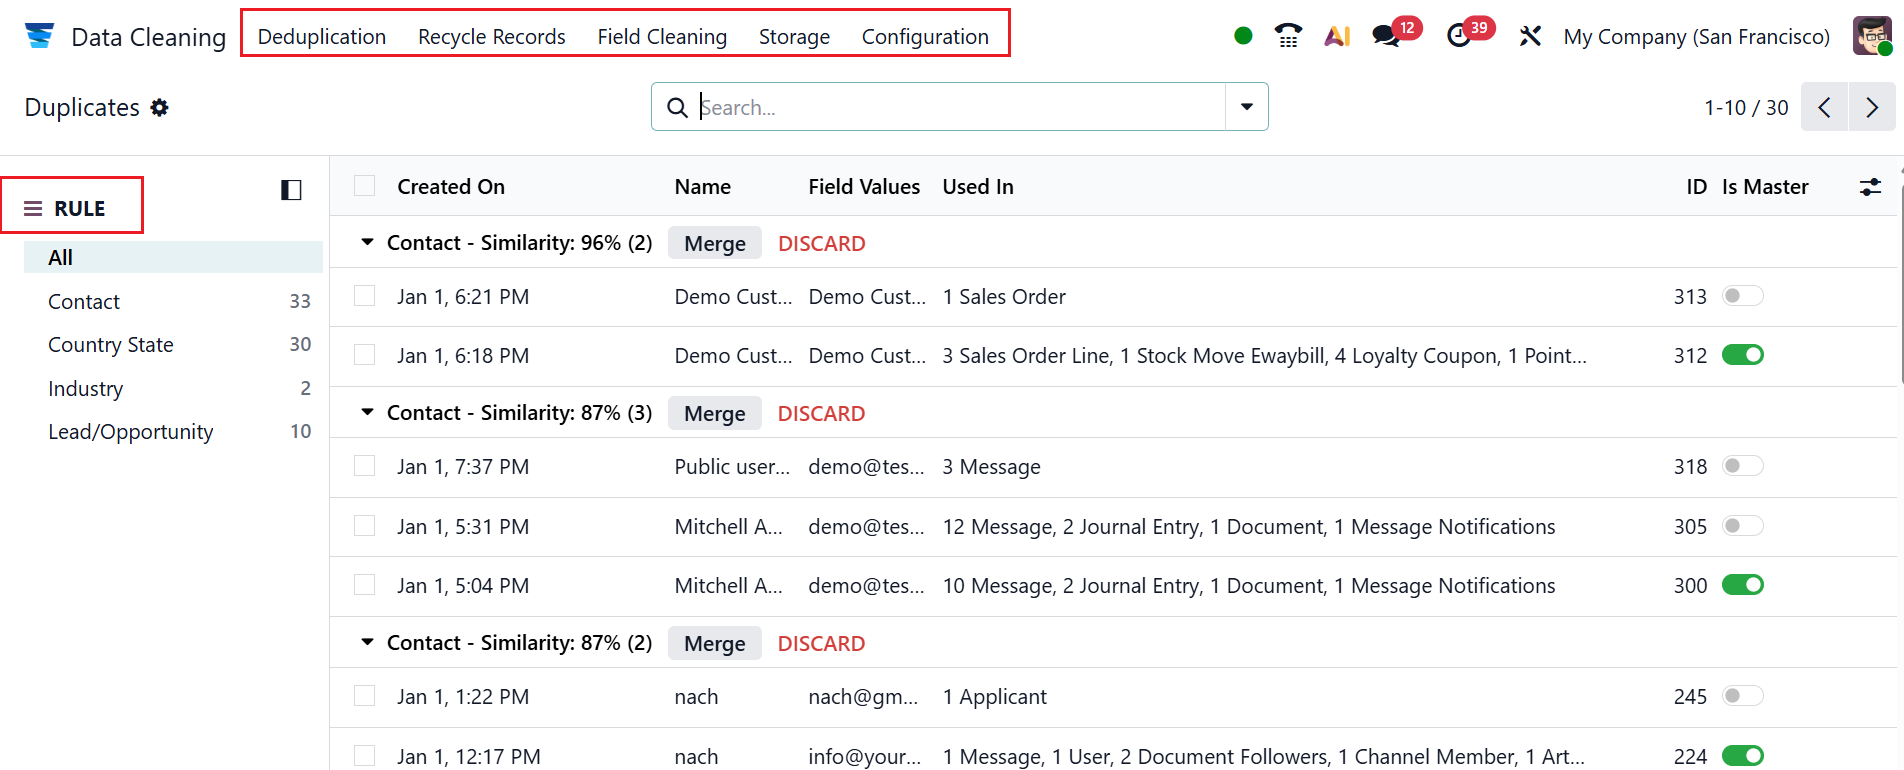The height and width of the screenshot is (770, 1904).
Task: Click Merge for the Similarity 96% group
Action: point(714,244)
